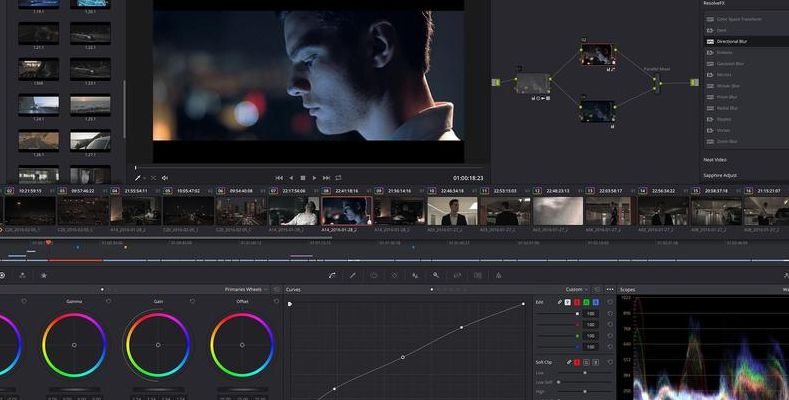The image size is (789, 400).
Task: Adjust the Gamma master wheel slider
Action: click(x=74, y=389)
